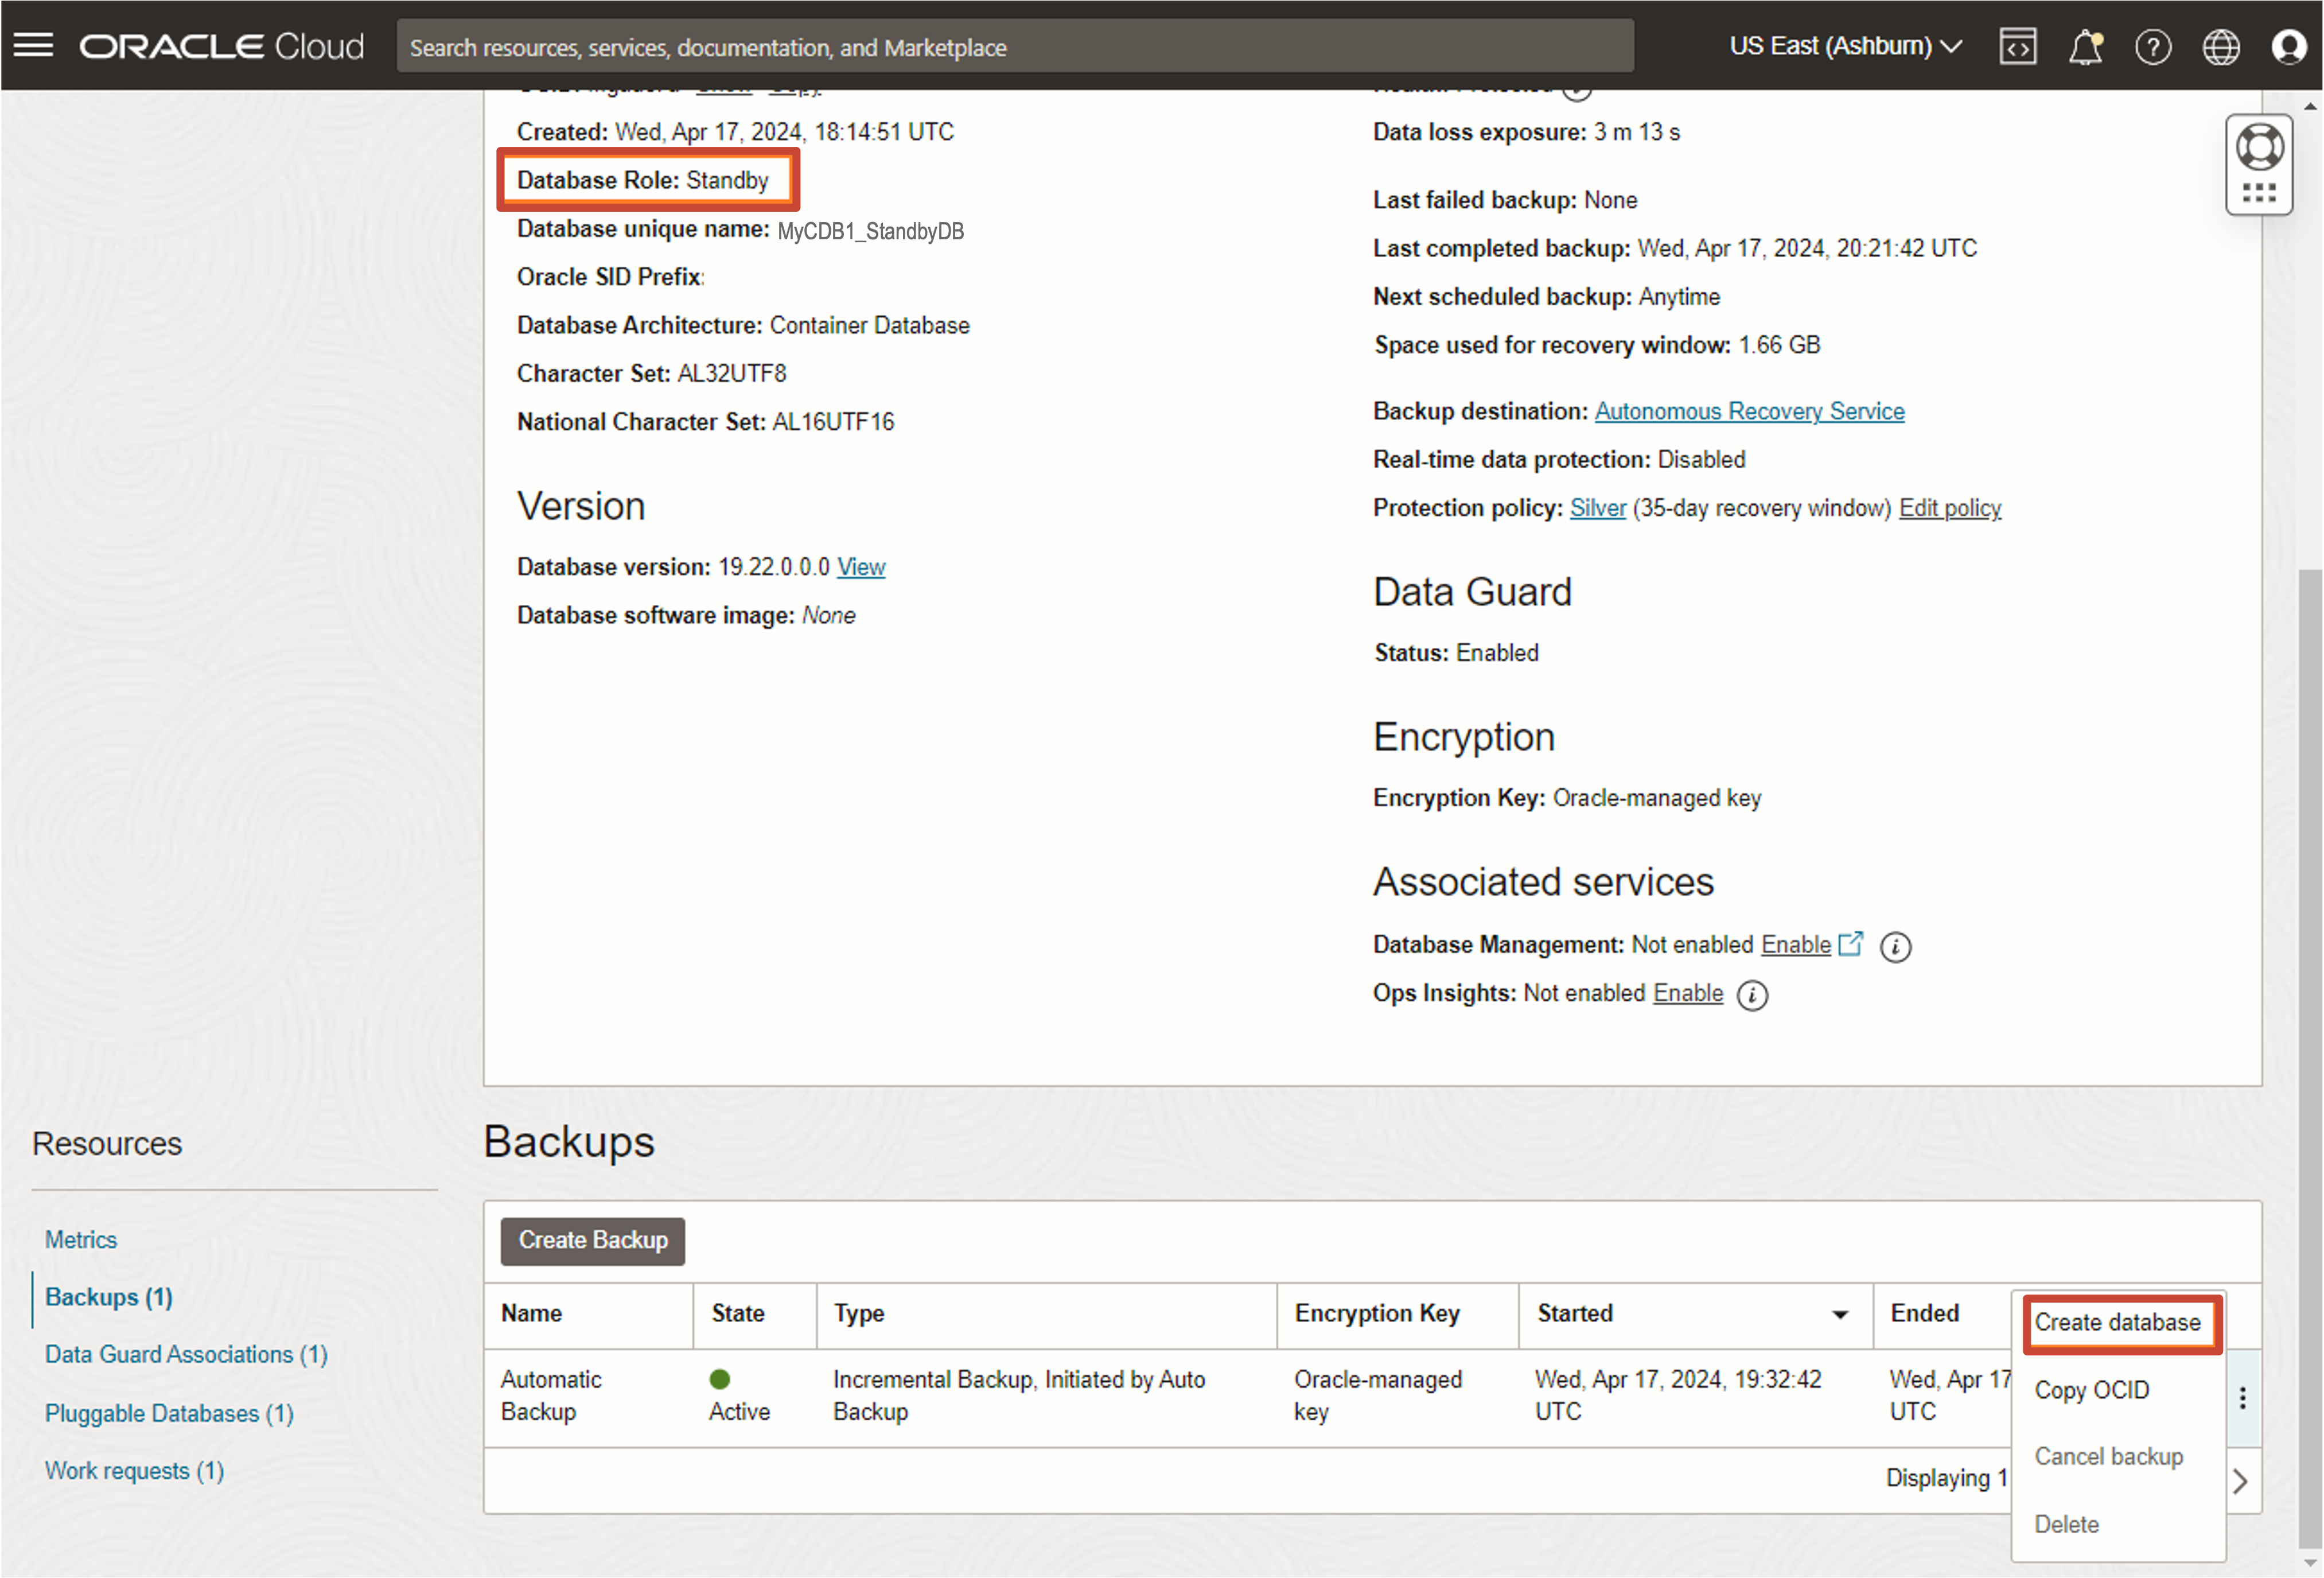Image resolution: width=2324 pixels, height=1578 pixels.
Task: Open Backups (1) resource section
Action: (109, 1297)
